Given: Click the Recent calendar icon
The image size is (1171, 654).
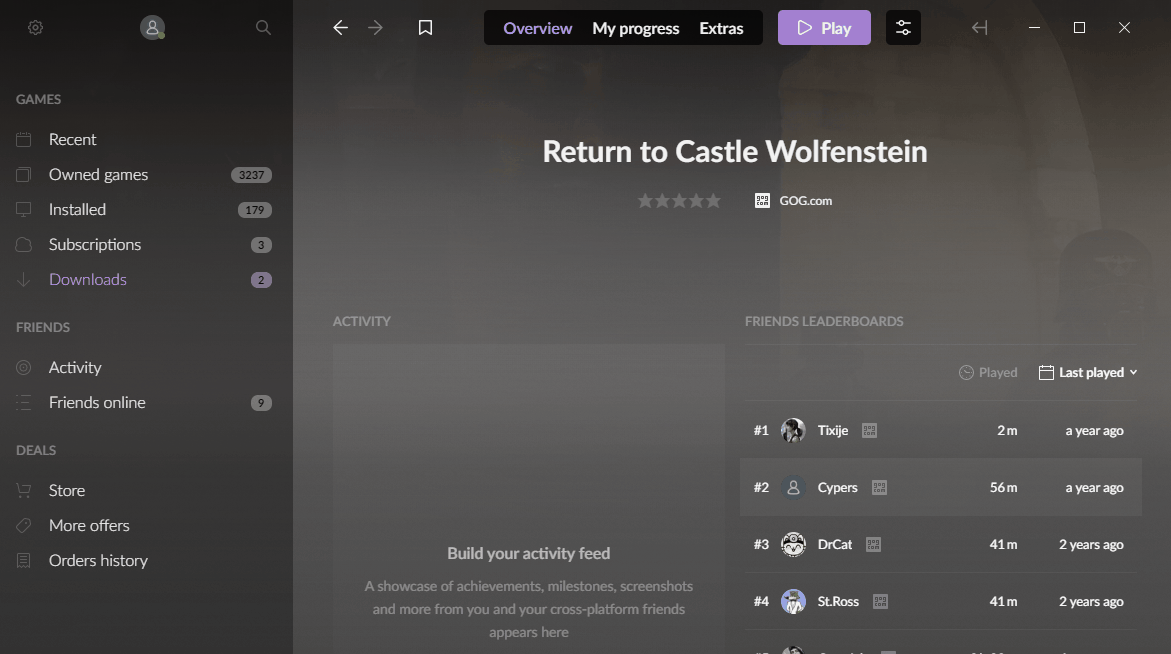Looking at the screenshot, I should 24,140.
